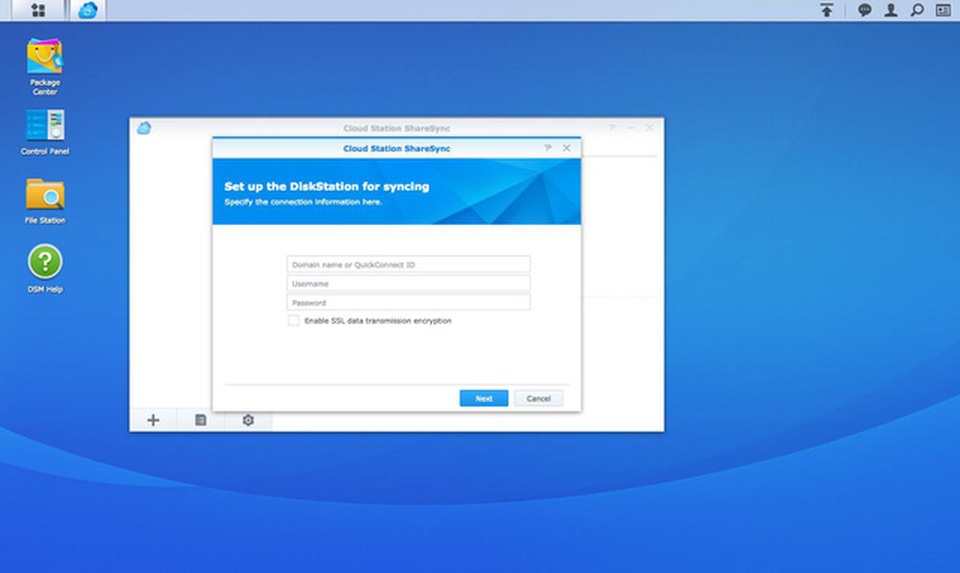
Task: Click the Next button
Action: tap(484, 399)
